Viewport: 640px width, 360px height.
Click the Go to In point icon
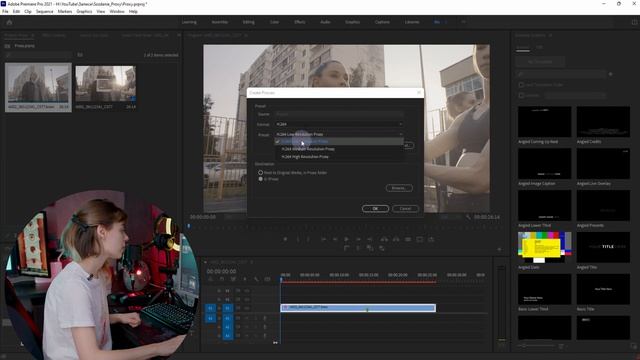[x=323, y=239]
